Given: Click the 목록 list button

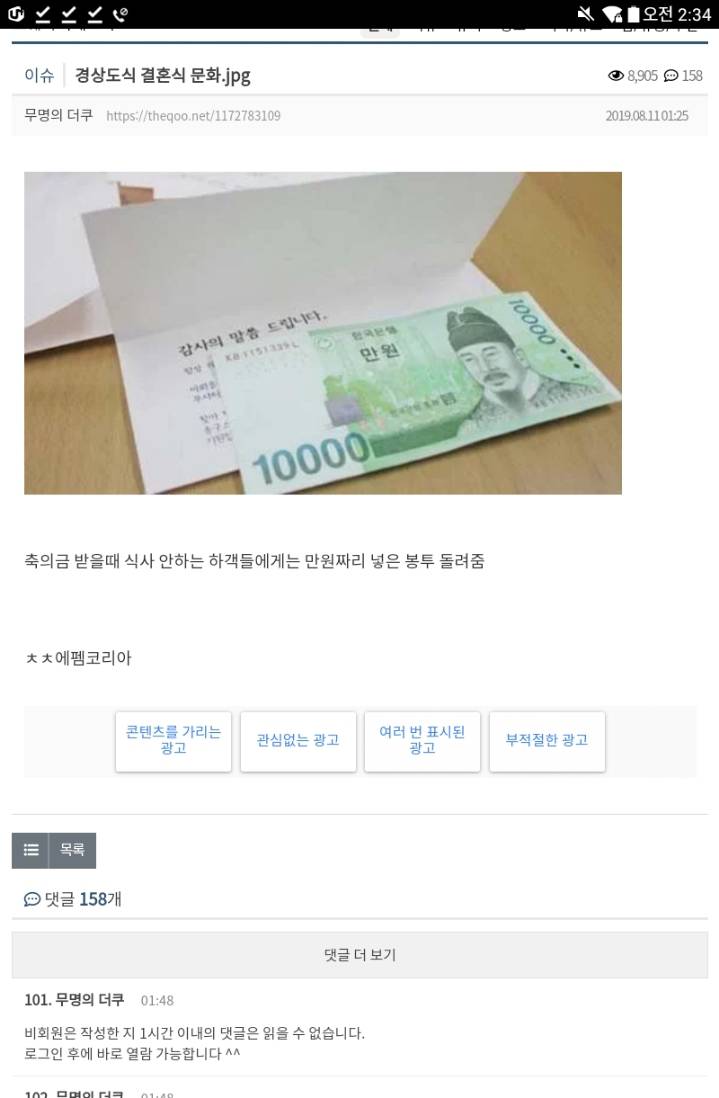Looking at the screenshot, I should coord(54,850).
